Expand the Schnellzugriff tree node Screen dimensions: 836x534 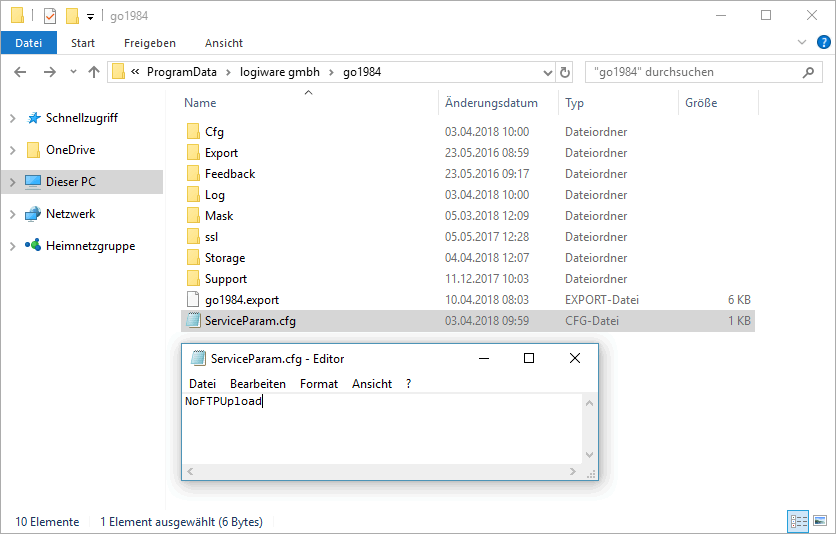12,118
